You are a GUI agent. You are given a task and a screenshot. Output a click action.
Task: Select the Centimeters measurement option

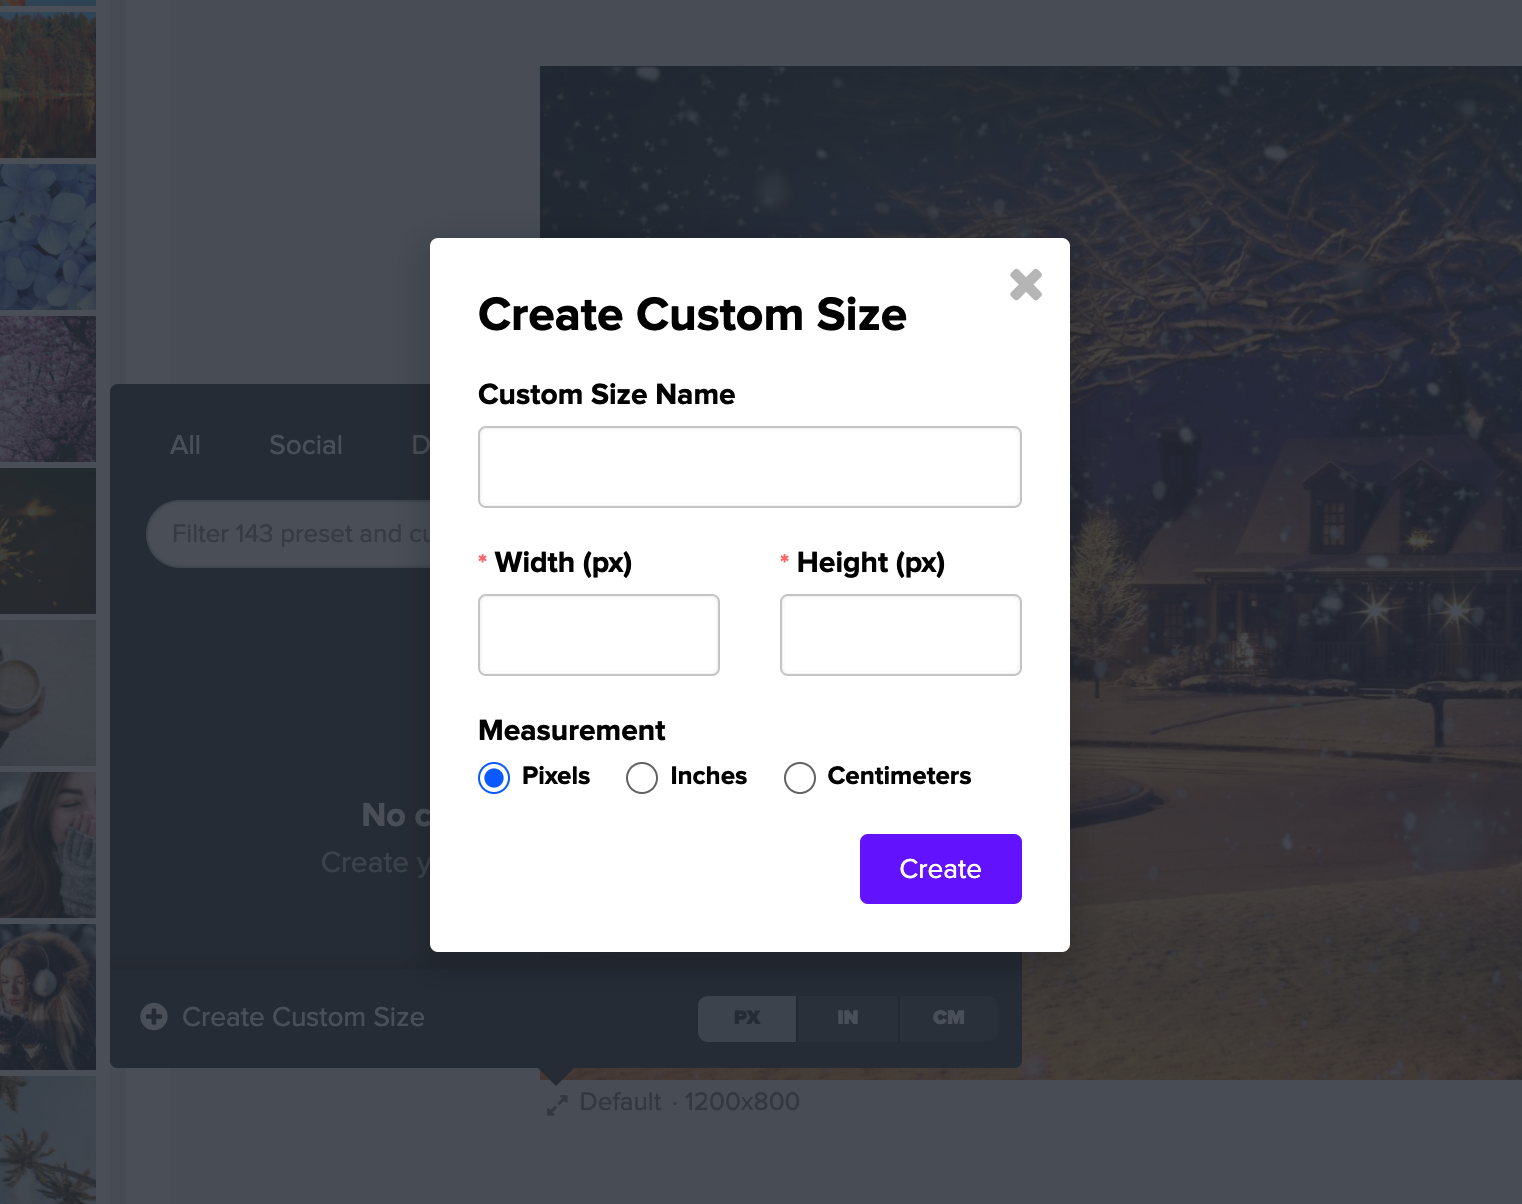800,777
